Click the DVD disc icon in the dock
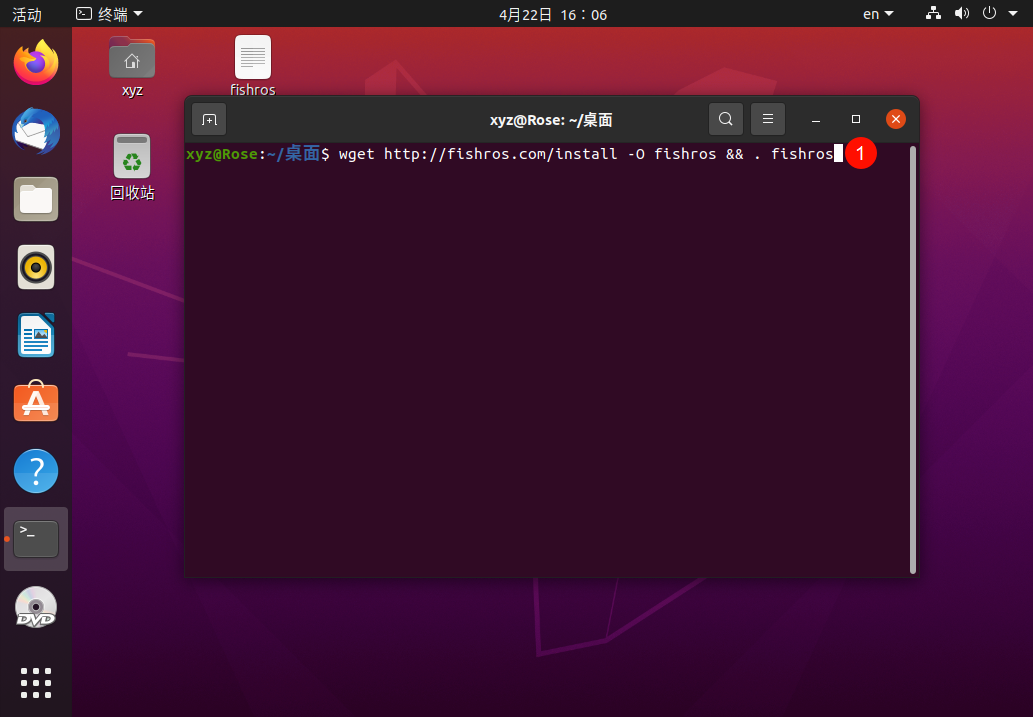 coord(36,607)
